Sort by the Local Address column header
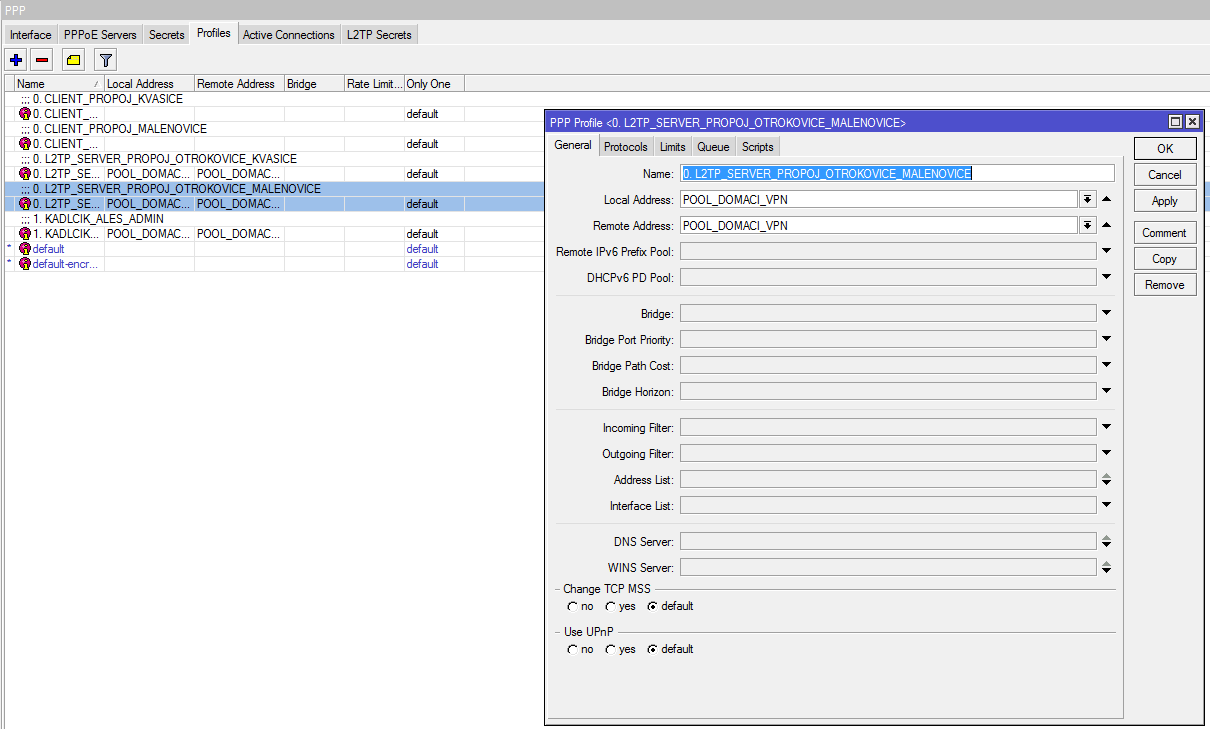The height and width of the screenshot is (729, 1210). point(149,84)
